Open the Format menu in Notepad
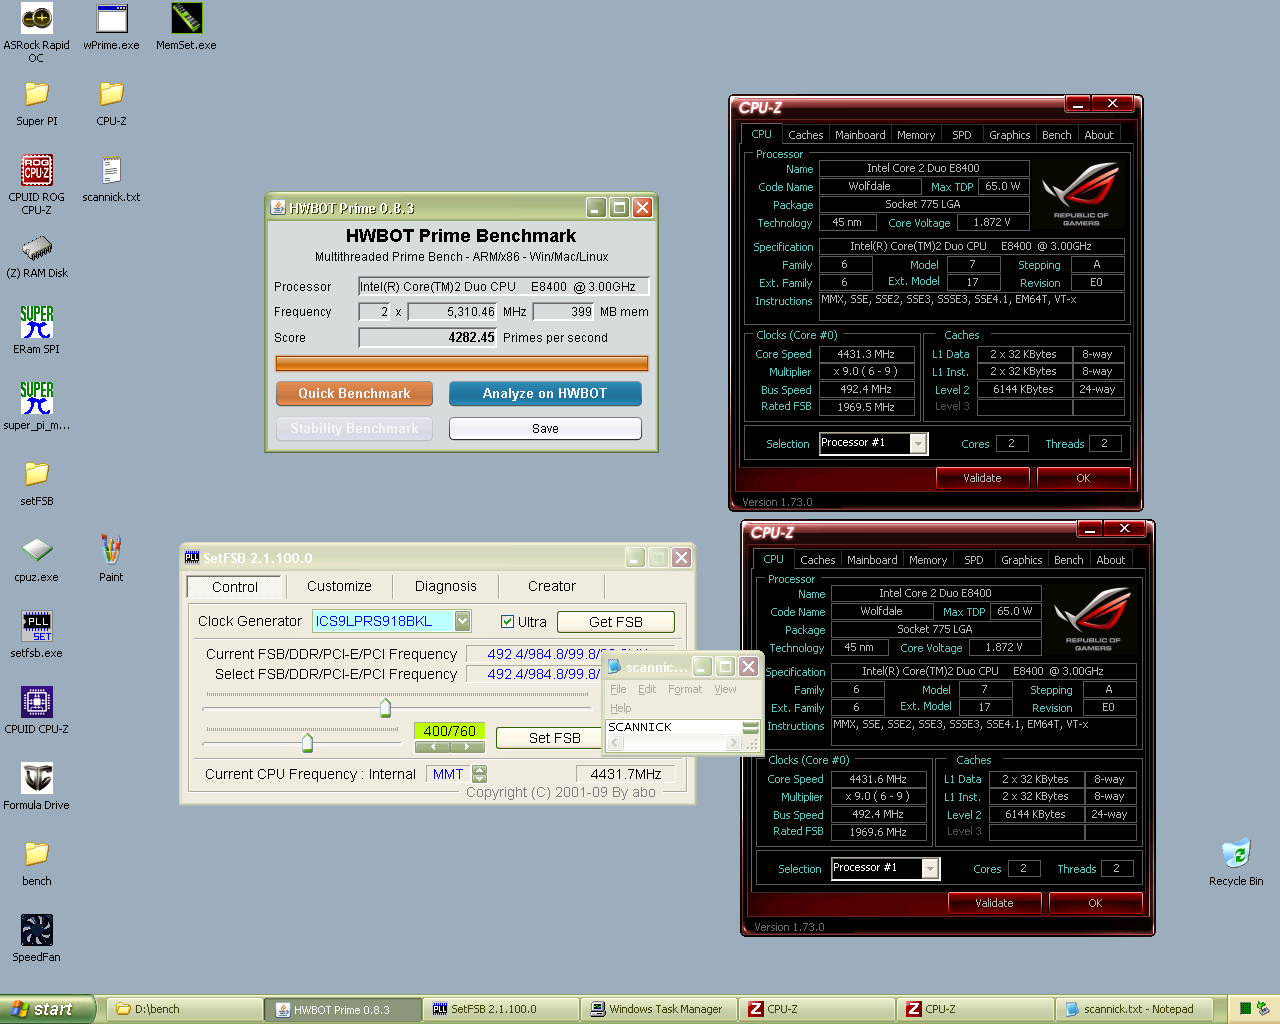 point(685,689)
